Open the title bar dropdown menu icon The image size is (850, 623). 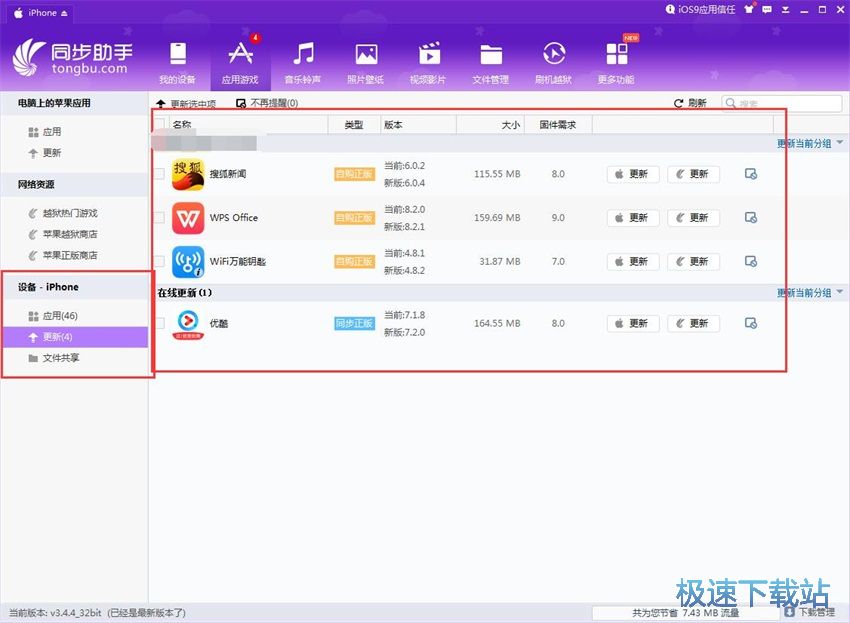(x=785, y=10)
